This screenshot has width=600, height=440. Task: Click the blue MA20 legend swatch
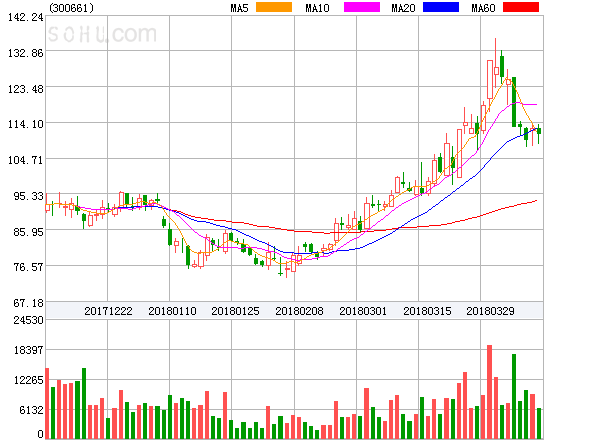(441, 7)
